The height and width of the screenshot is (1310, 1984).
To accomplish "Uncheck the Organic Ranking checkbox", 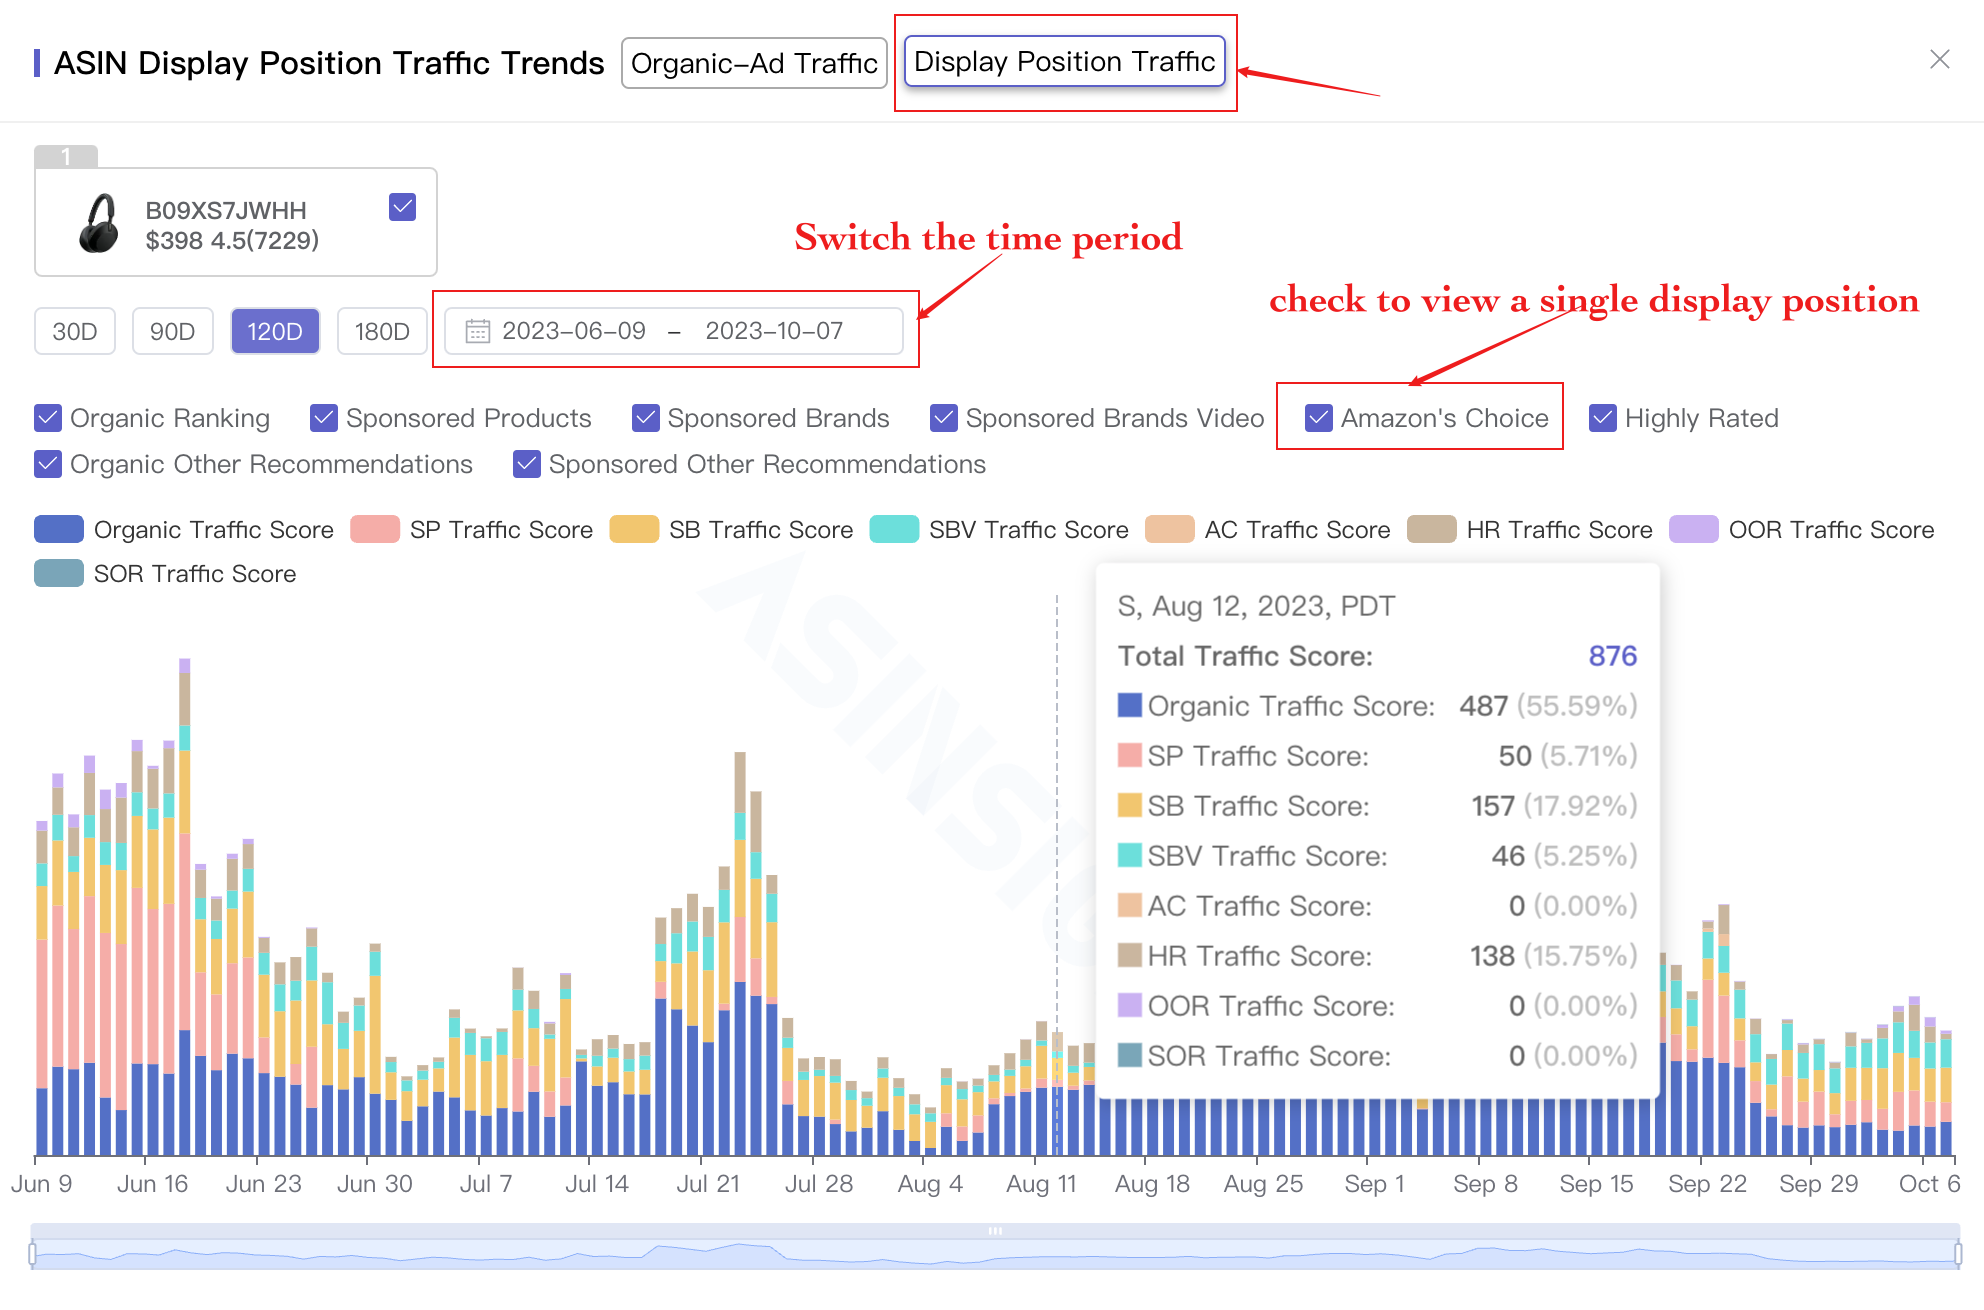I will click(47, 417).
